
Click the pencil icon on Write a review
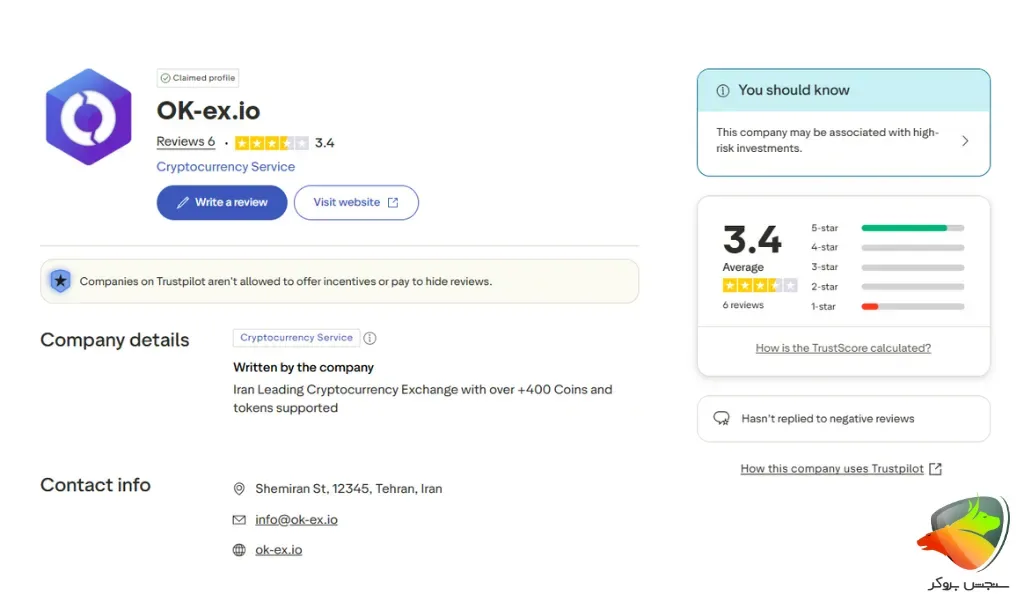pos(183,203)
